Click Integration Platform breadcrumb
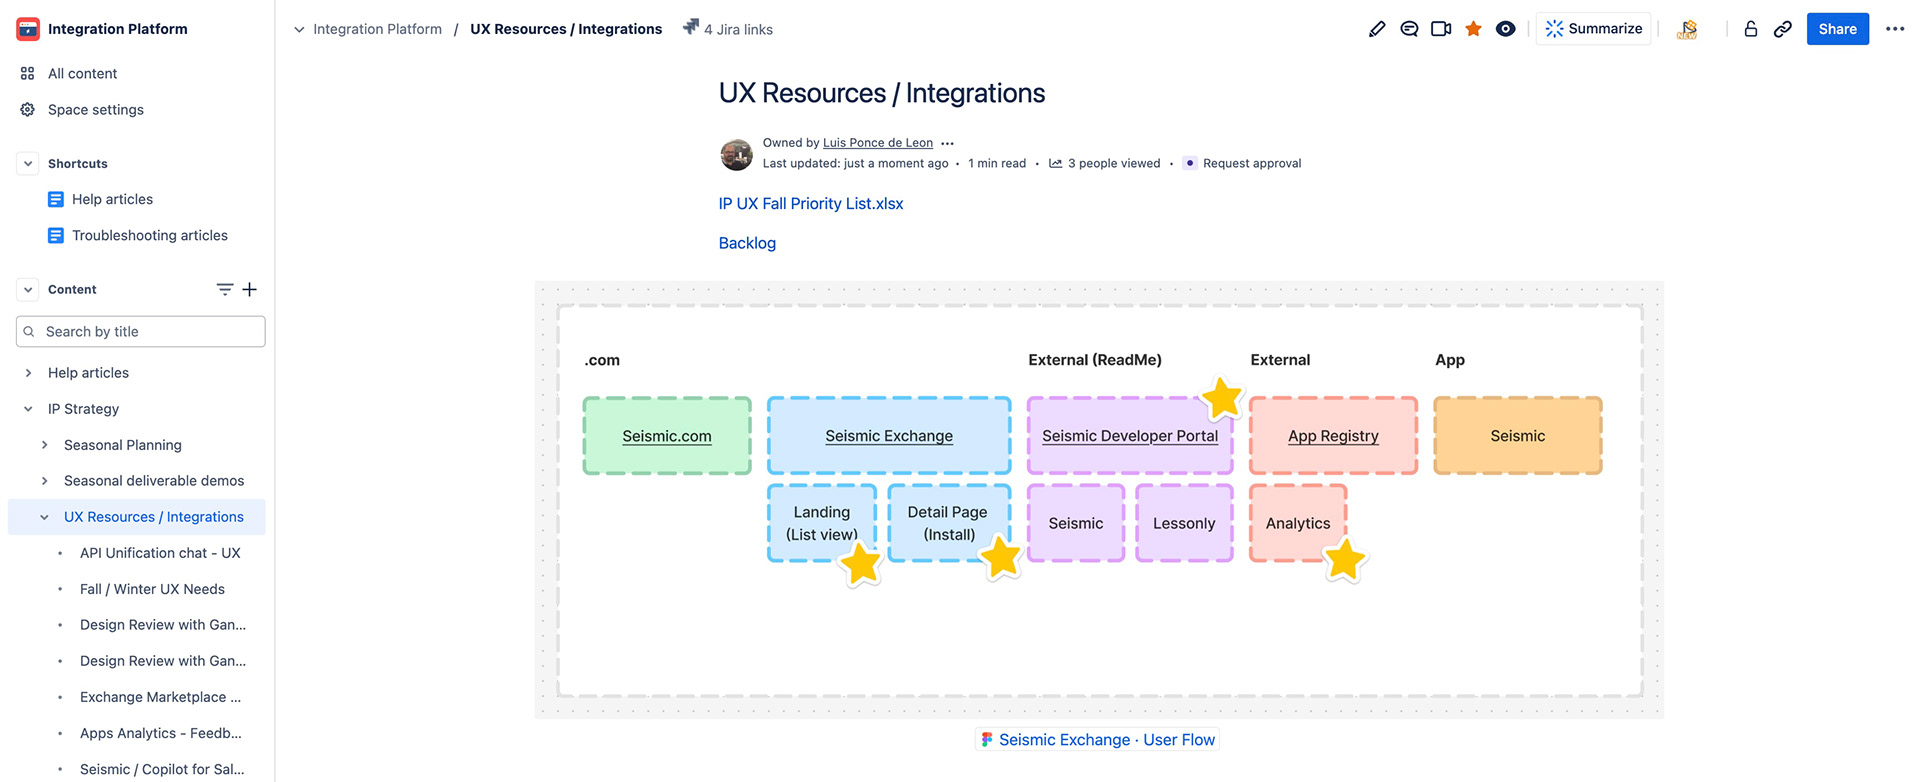The image size is (1920, 782). (x=377, y=29)
